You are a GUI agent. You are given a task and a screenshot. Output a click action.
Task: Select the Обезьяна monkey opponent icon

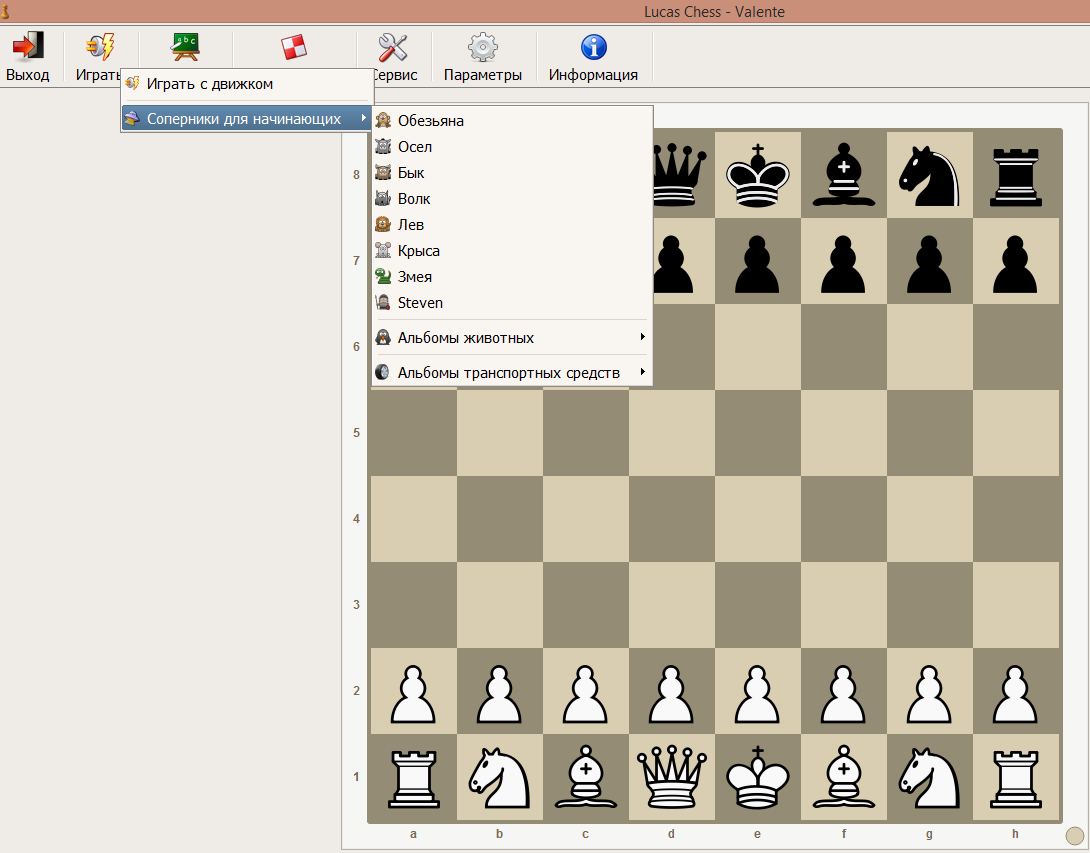[x=383, y=120]
